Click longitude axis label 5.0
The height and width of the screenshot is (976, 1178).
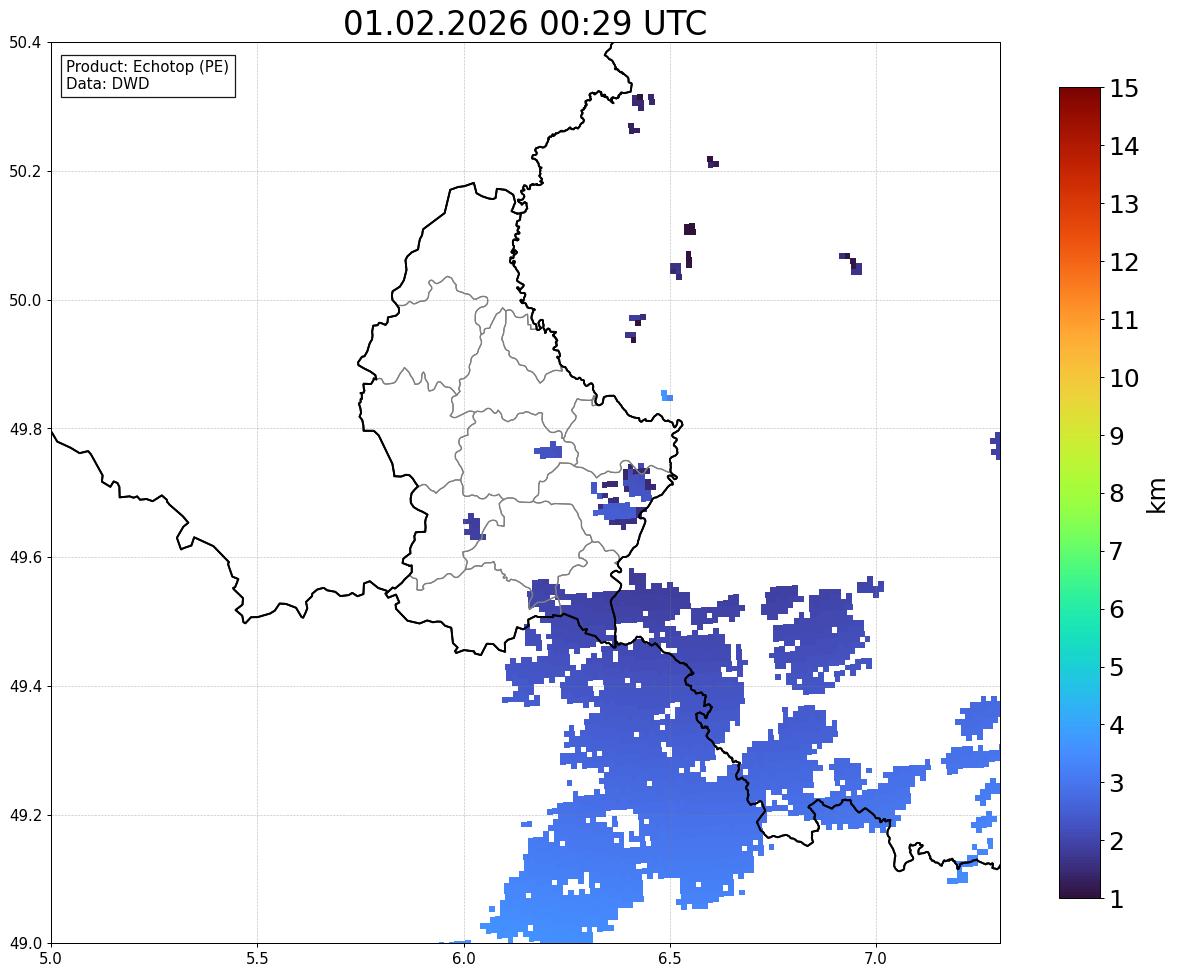[x=51, y=959]
